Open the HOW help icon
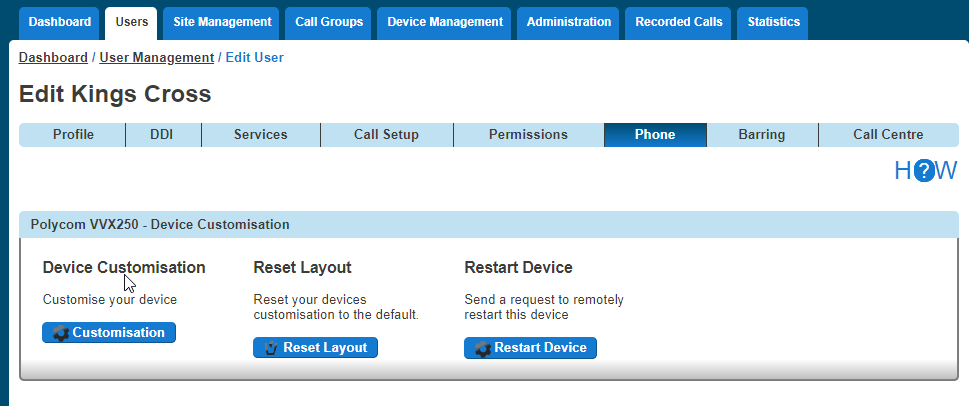This screenshot has width=969, height=406. point(925,171)
